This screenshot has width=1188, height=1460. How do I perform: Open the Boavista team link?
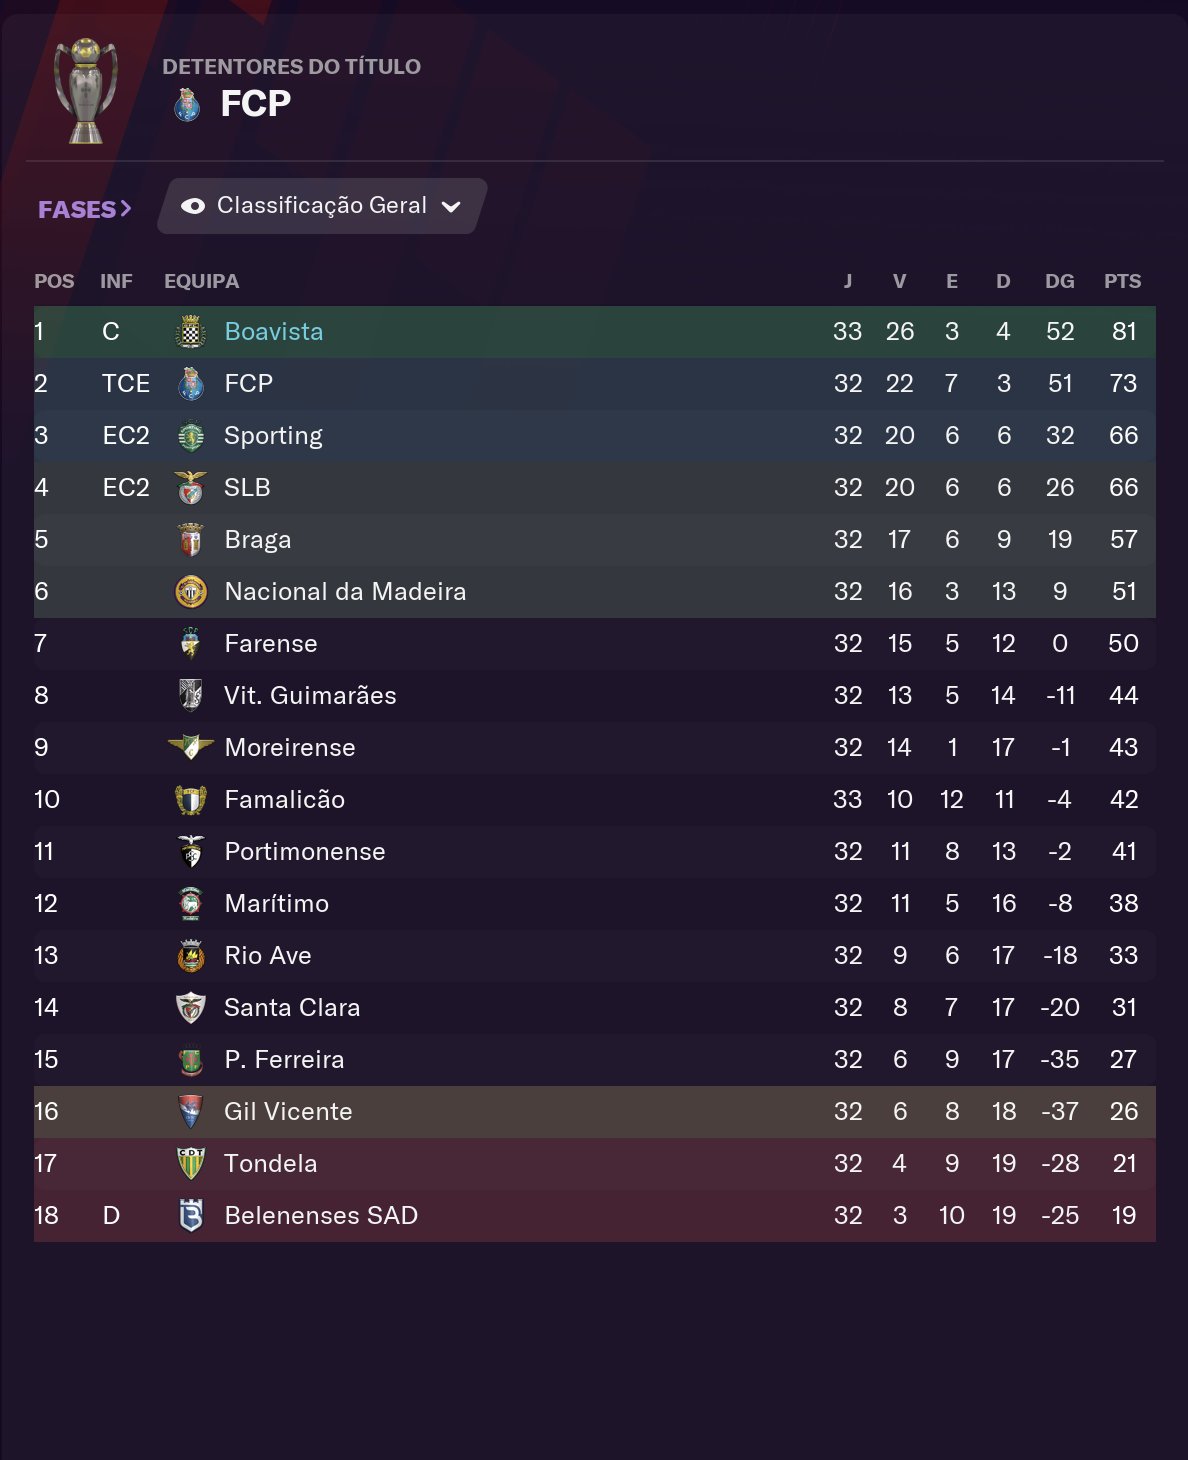(x=274, y=332)
